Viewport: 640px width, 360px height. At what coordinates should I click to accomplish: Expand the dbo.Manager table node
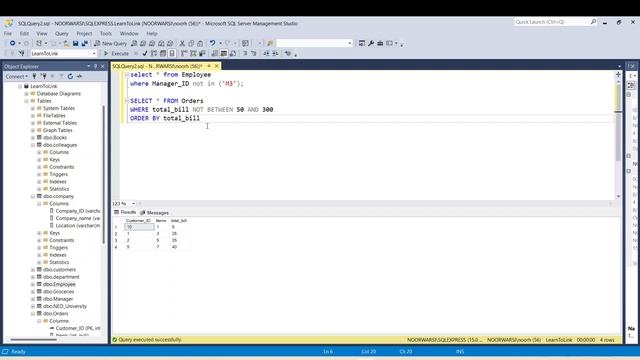[33, 299]
